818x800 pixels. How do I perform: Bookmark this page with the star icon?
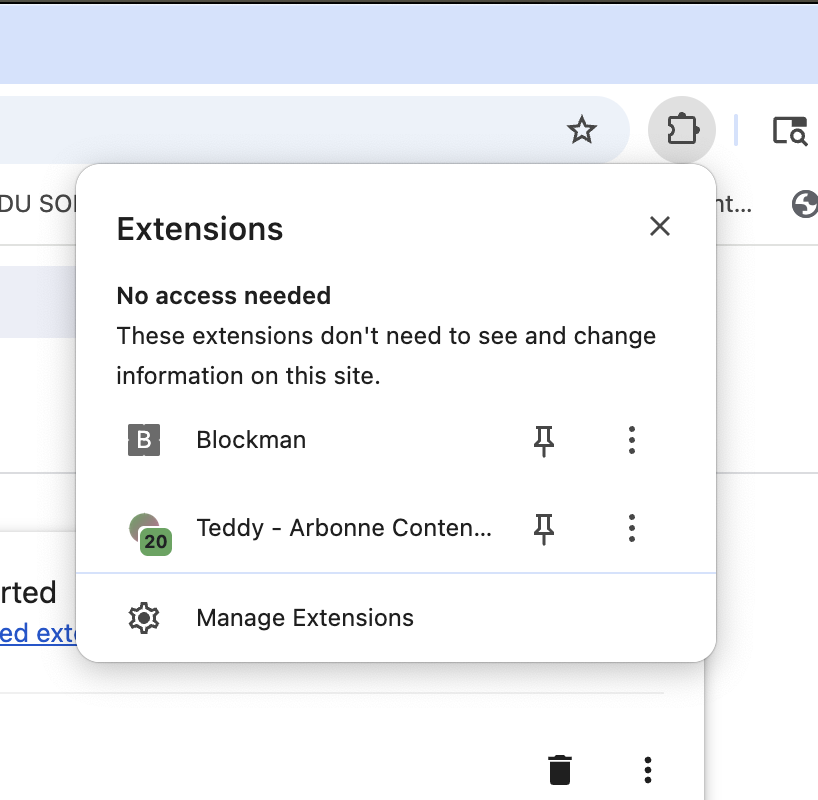[x=581, y=130]
